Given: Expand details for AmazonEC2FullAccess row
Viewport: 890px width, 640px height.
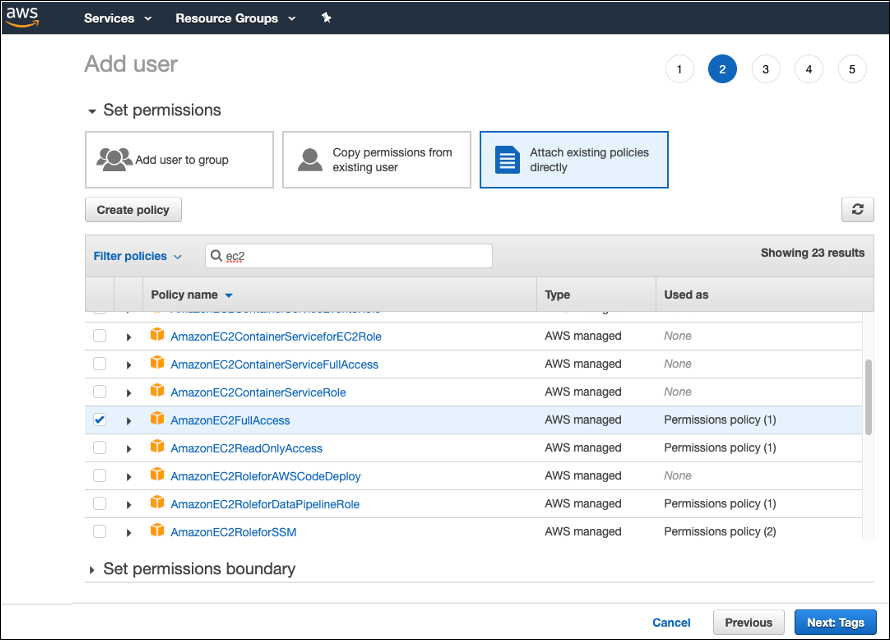Looking at the screenshot, I should 129,421.
